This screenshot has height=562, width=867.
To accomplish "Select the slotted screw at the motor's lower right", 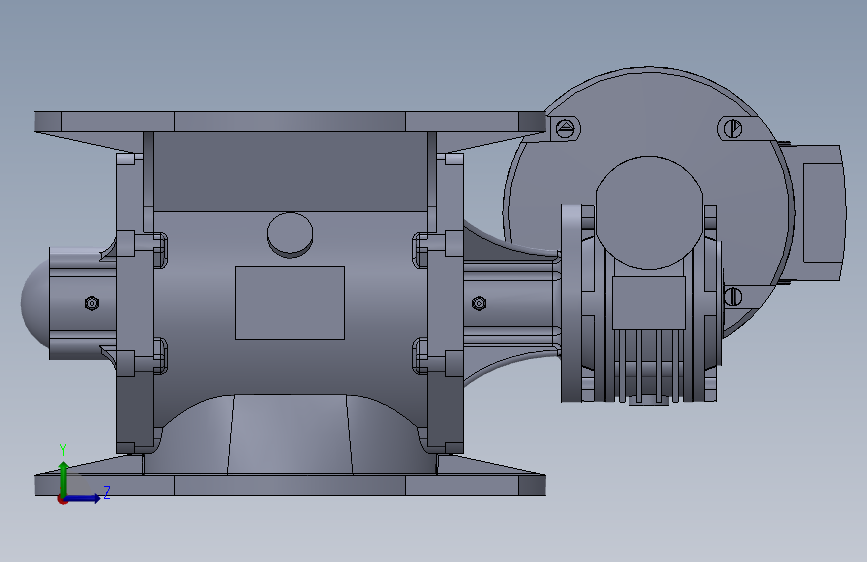I will [x=733, y=296].
